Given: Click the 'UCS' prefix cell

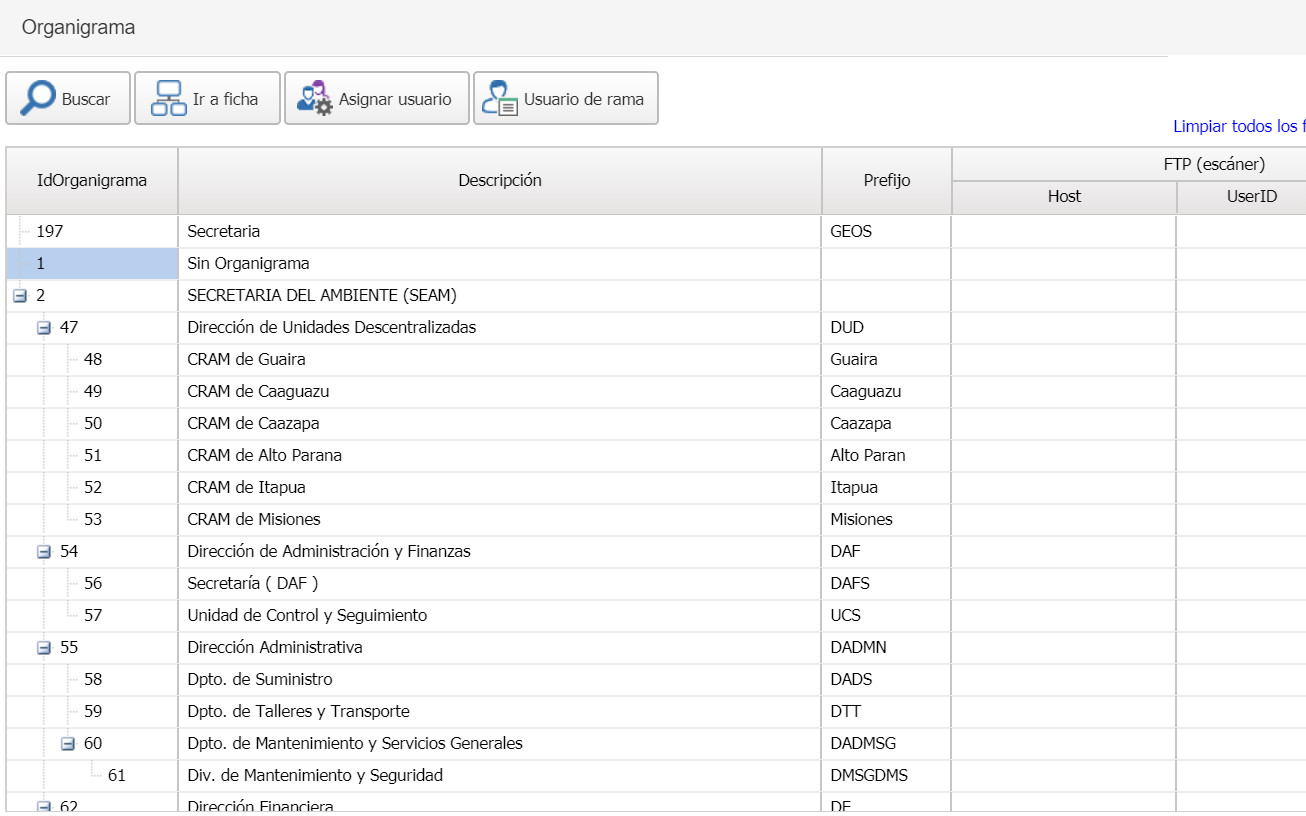Looking at the screenshot, I should 887,616.
